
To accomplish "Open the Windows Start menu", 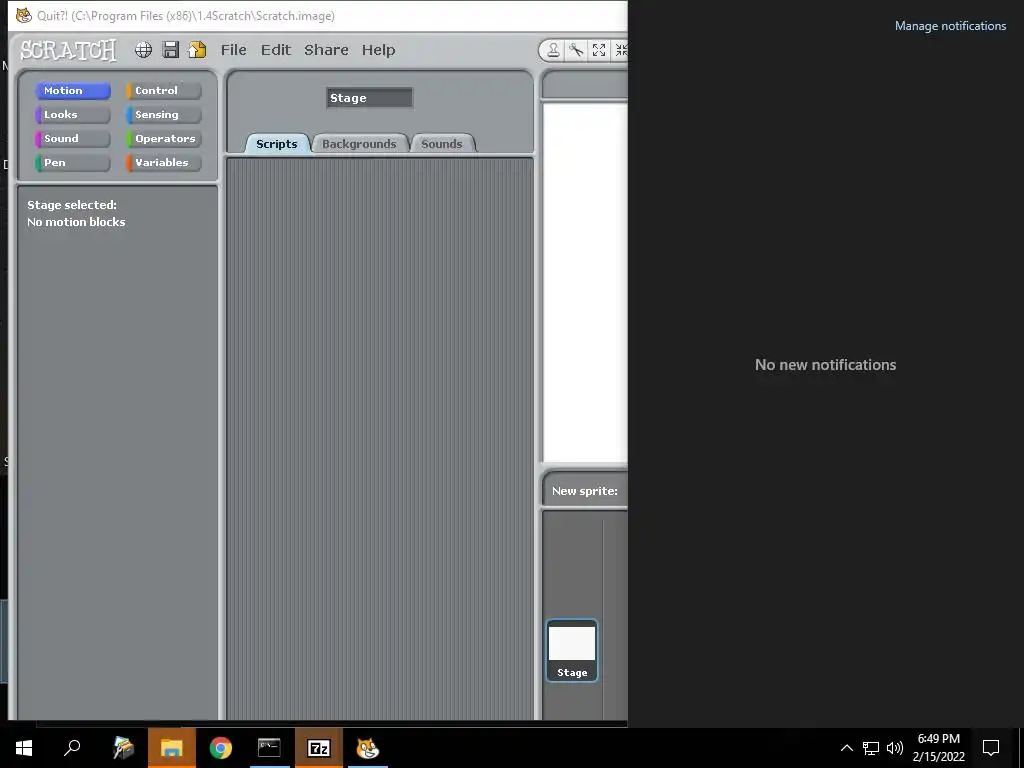I will [x=24, y=748].
